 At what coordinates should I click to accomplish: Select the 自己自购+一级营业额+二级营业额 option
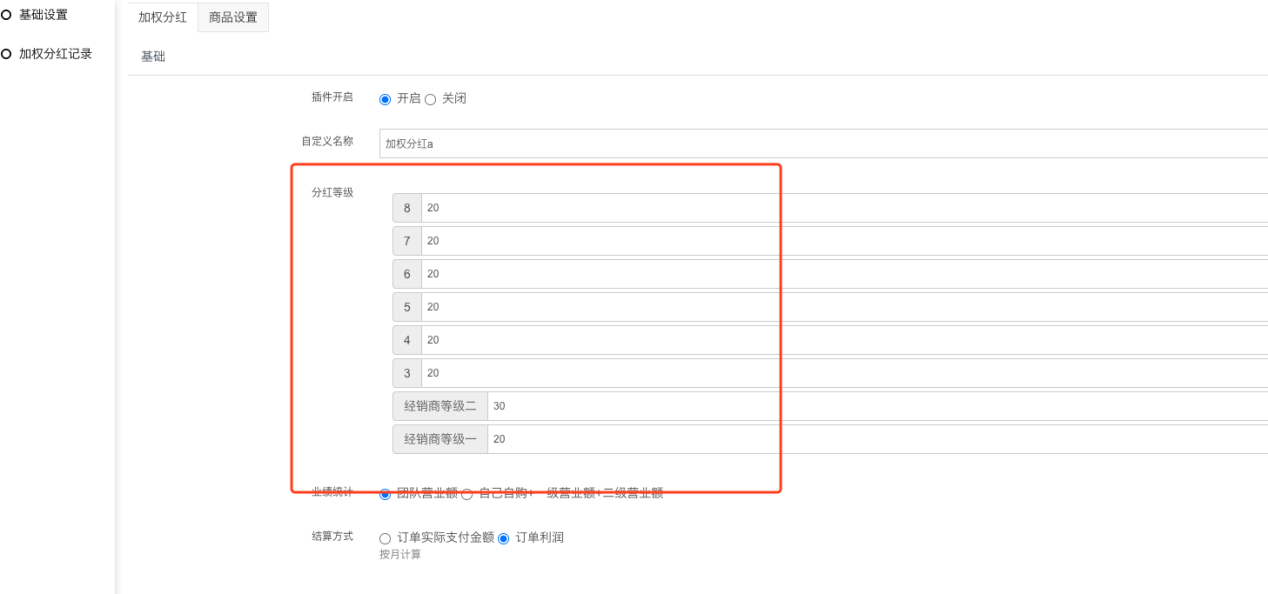coord(467,494)
